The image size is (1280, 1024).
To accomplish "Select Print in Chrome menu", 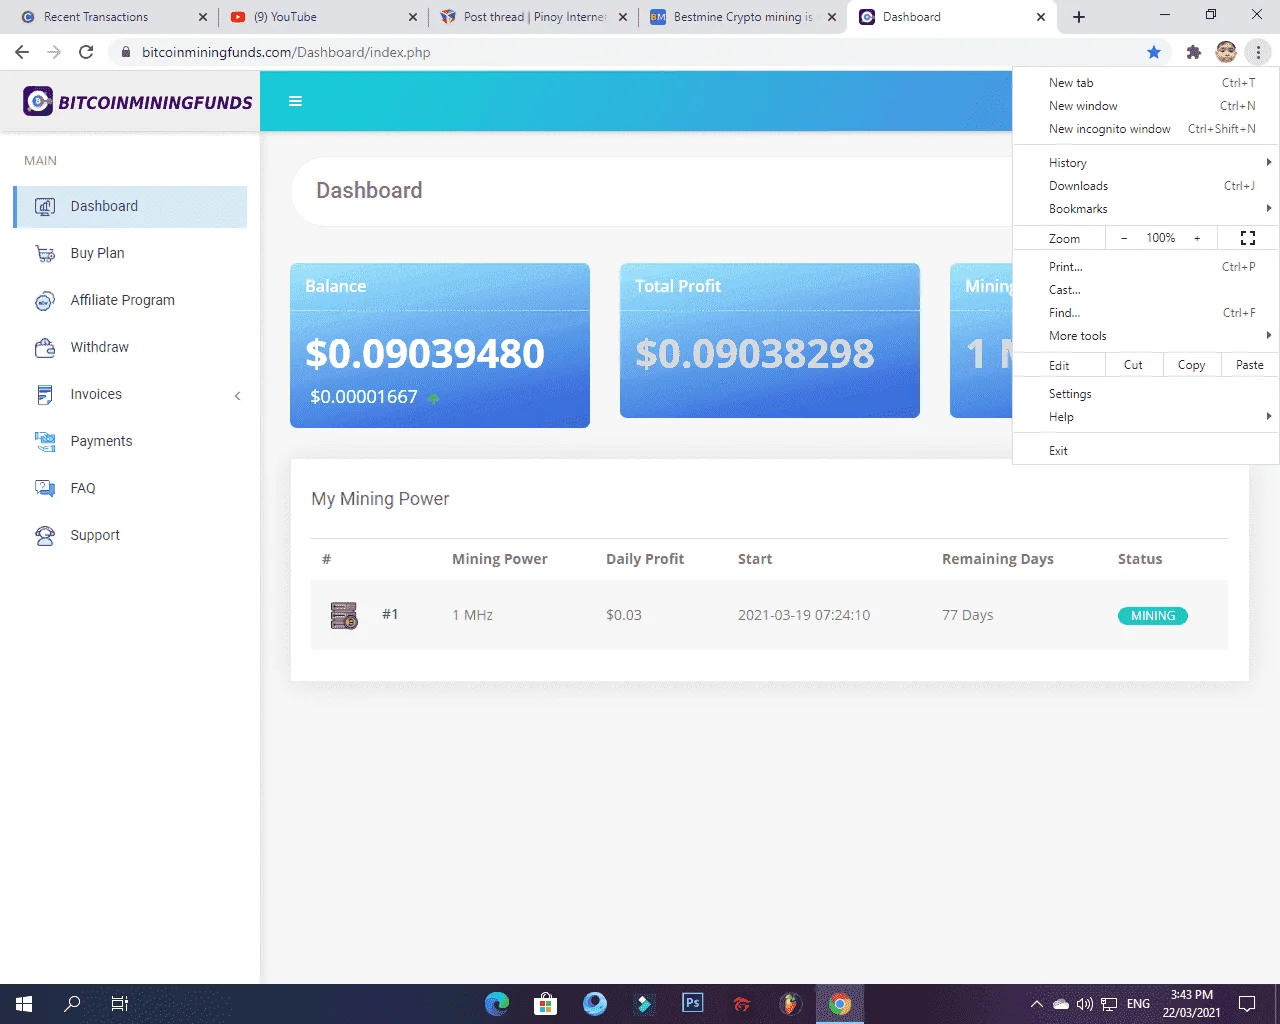I will [x=1146, y=267].
